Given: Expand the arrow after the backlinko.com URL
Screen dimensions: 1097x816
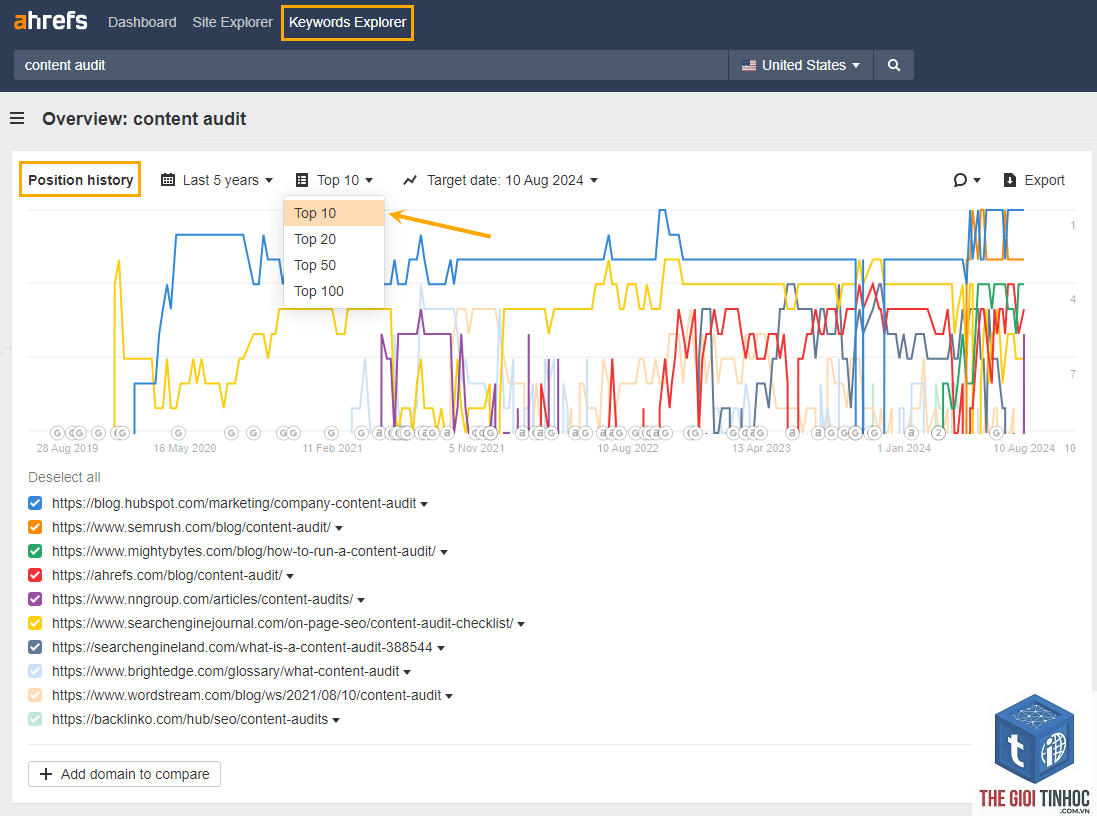Looking at the screenshot, I should pos(337,721).
